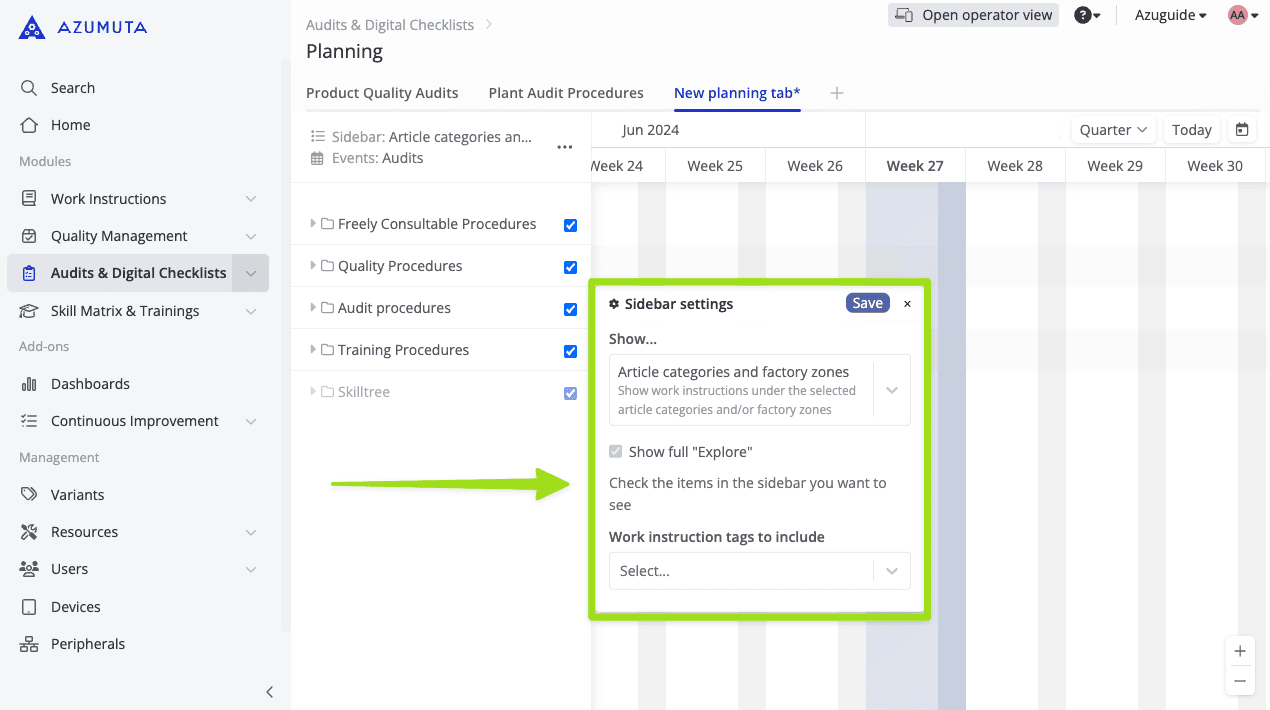The width and height of the screenshot is (1270, 710).
Task: Open the Quarter view dropdown
Action: pos(1112,130)
